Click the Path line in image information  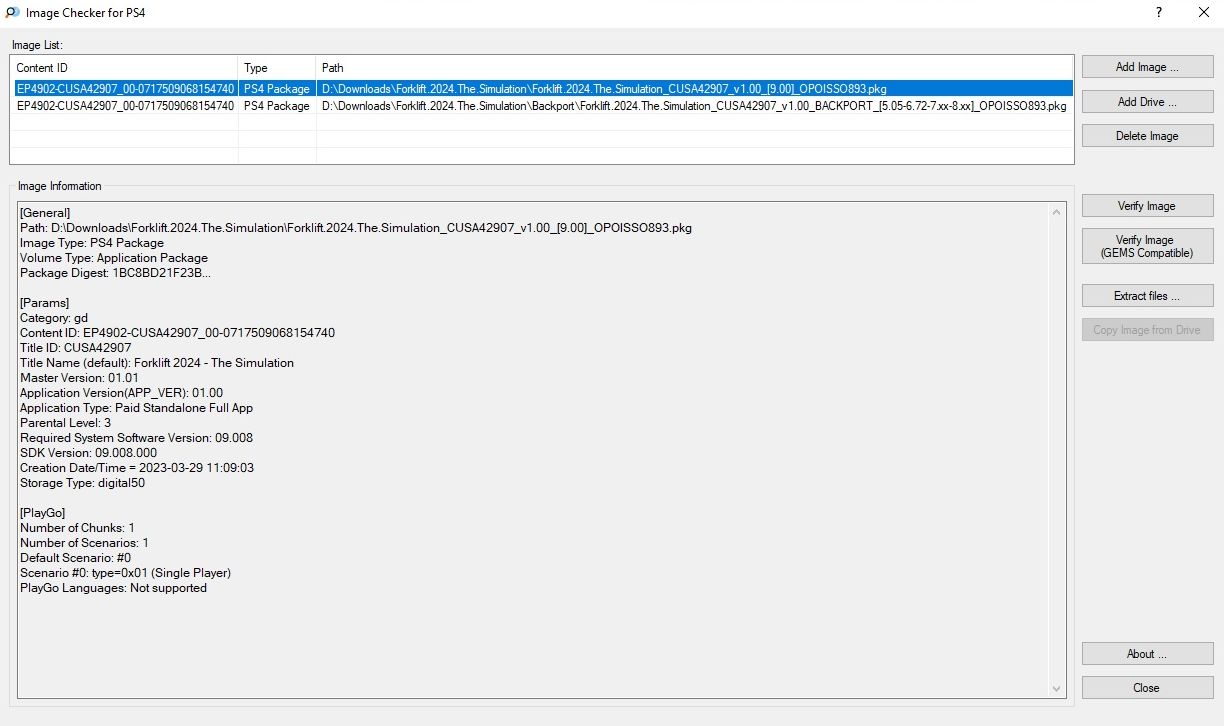click(356, 228)
